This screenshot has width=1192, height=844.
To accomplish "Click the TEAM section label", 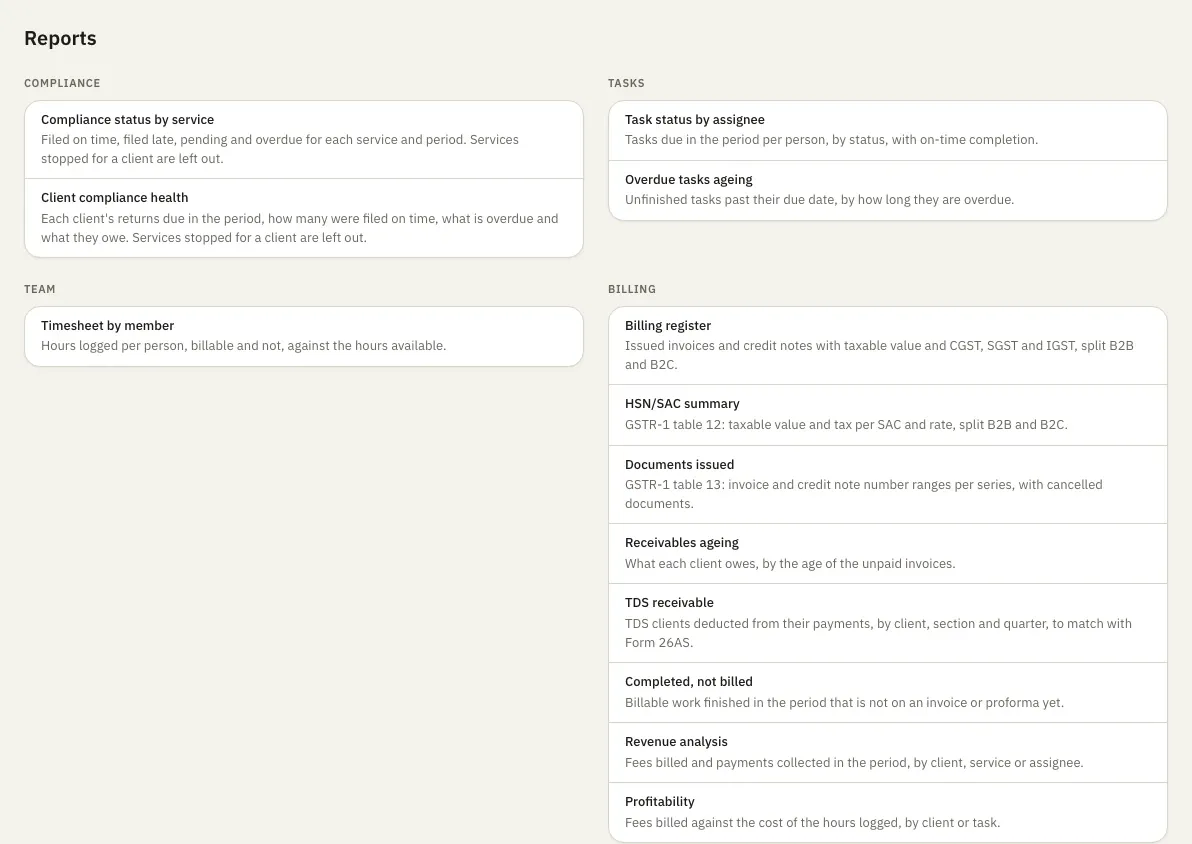I will click(40, 289).
